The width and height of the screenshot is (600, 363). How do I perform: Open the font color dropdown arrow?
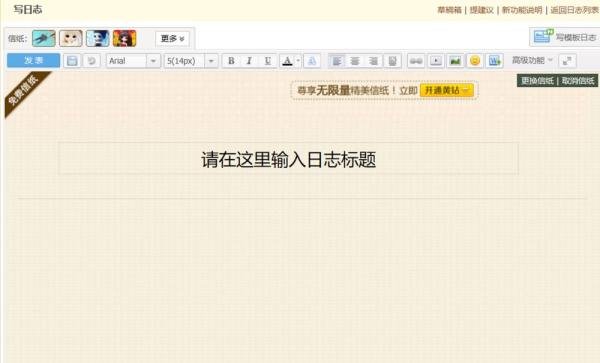pyautogui.click(x=298, y=61)
